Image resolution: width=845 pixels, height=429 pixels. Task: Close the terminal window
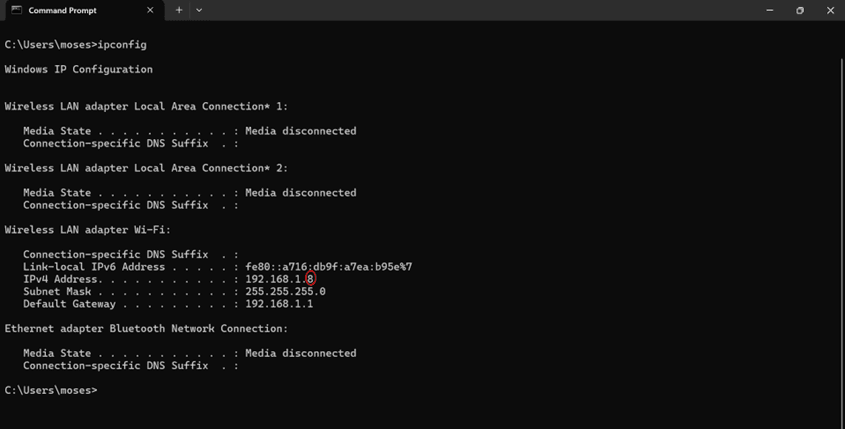(830, 10)
